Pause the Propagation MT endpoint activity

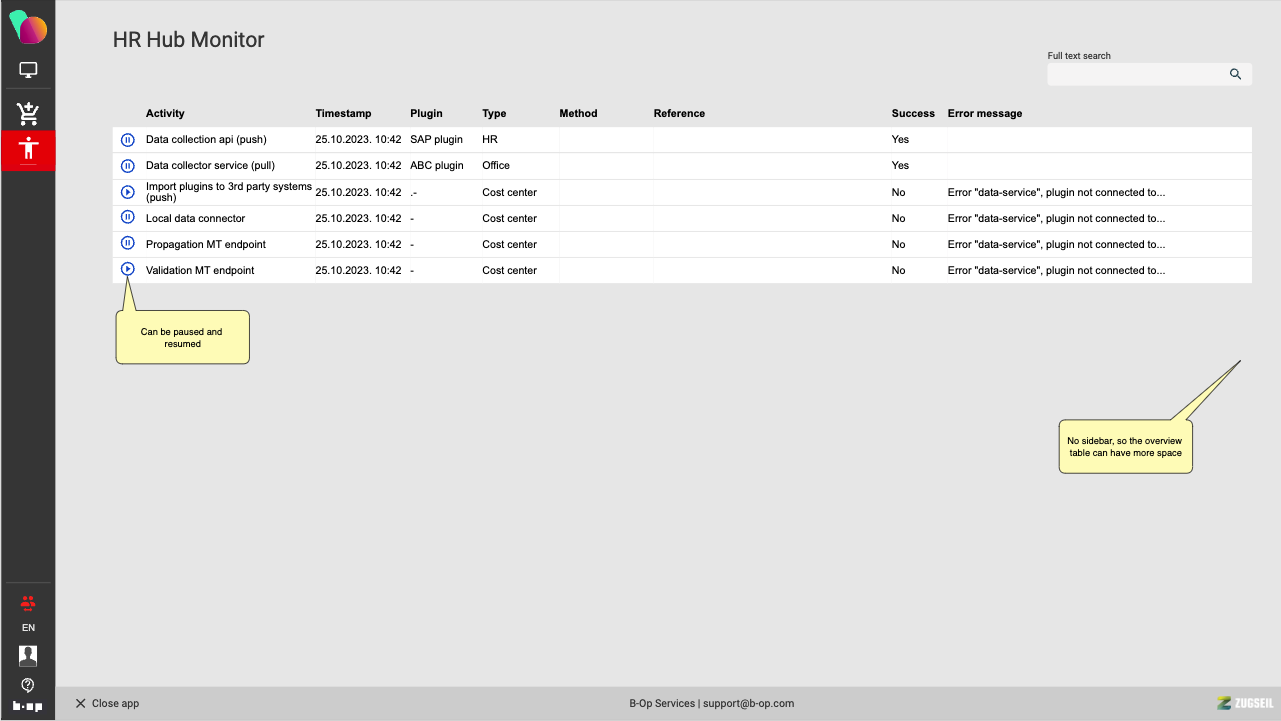tap(128, 243)
